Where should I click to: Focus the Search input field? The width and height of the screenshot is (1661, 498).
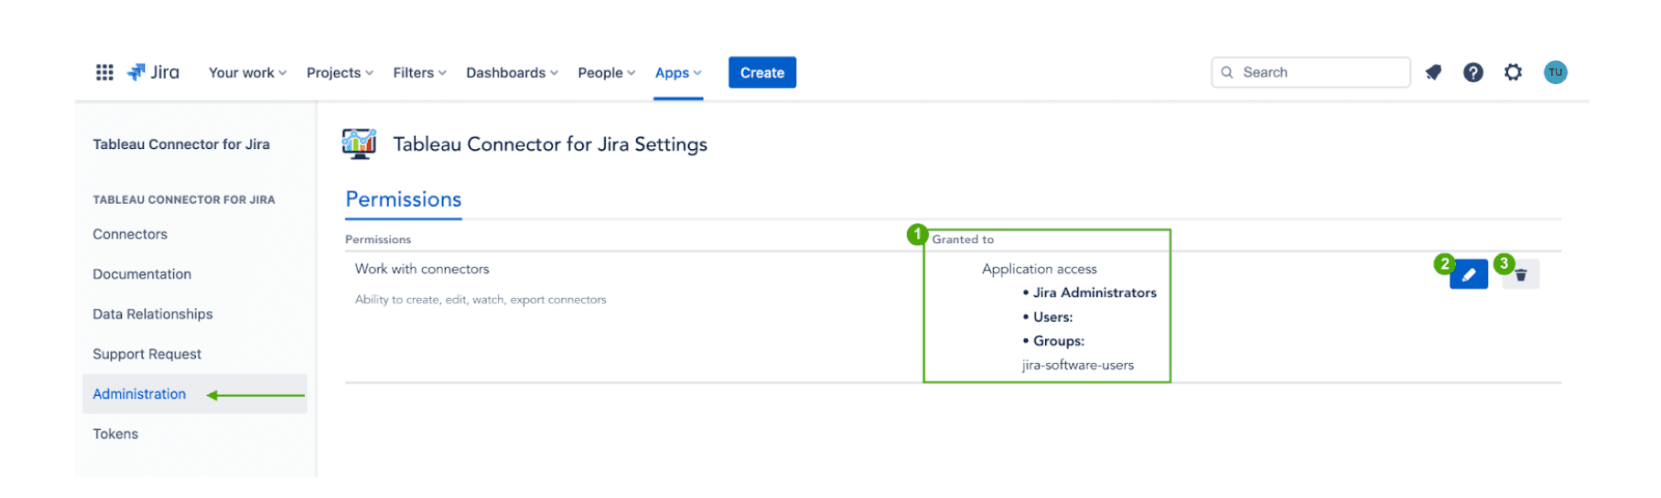(1310, 72)
